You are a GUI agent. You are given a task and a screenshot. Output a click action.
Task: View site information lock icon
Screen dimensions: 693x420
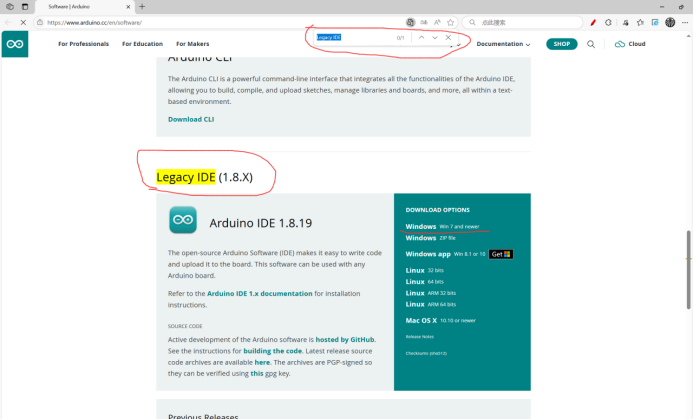40,22
